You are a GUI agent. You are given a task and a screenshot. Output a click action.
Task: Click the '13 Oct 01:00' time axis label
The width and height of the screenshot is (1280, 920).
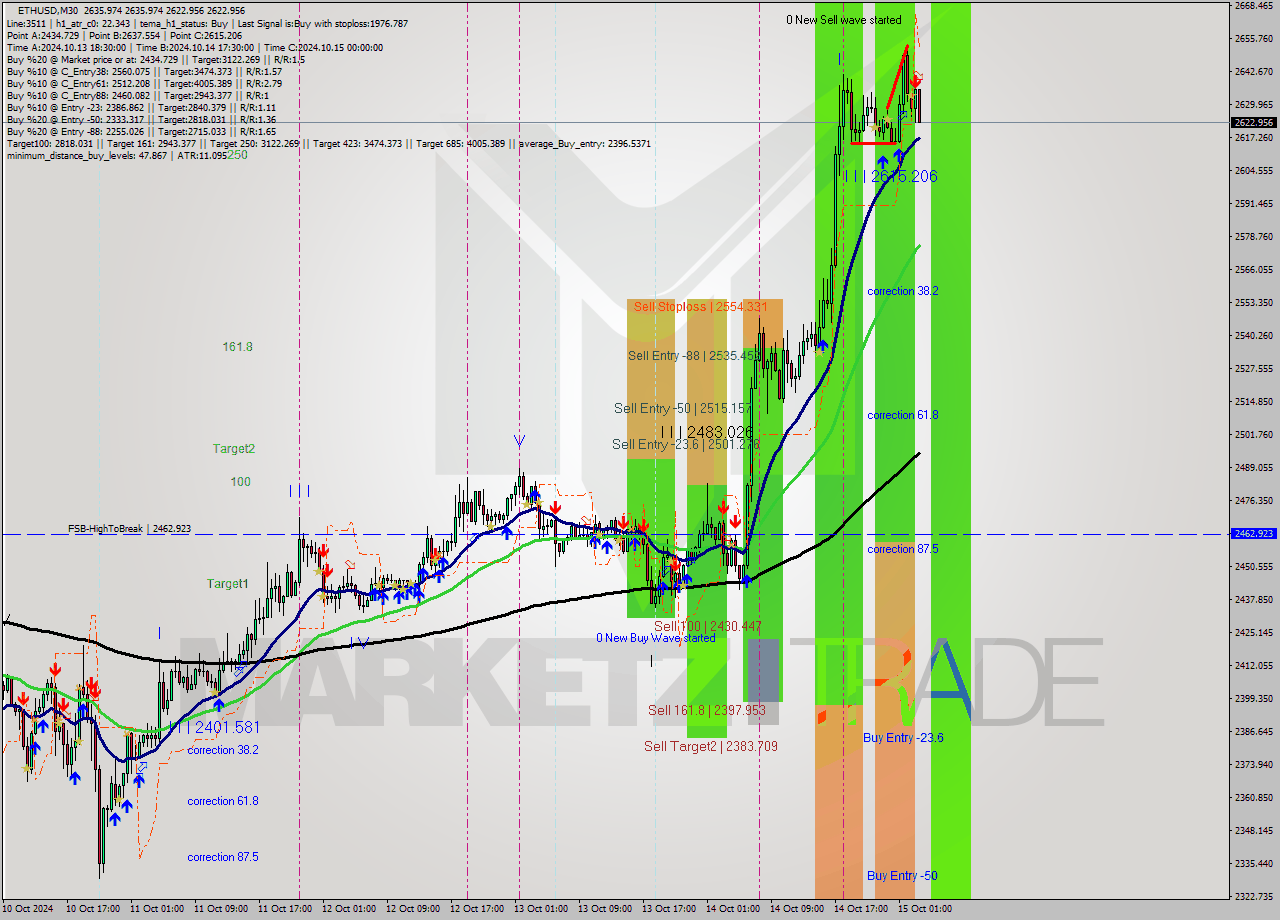point(540,909)
